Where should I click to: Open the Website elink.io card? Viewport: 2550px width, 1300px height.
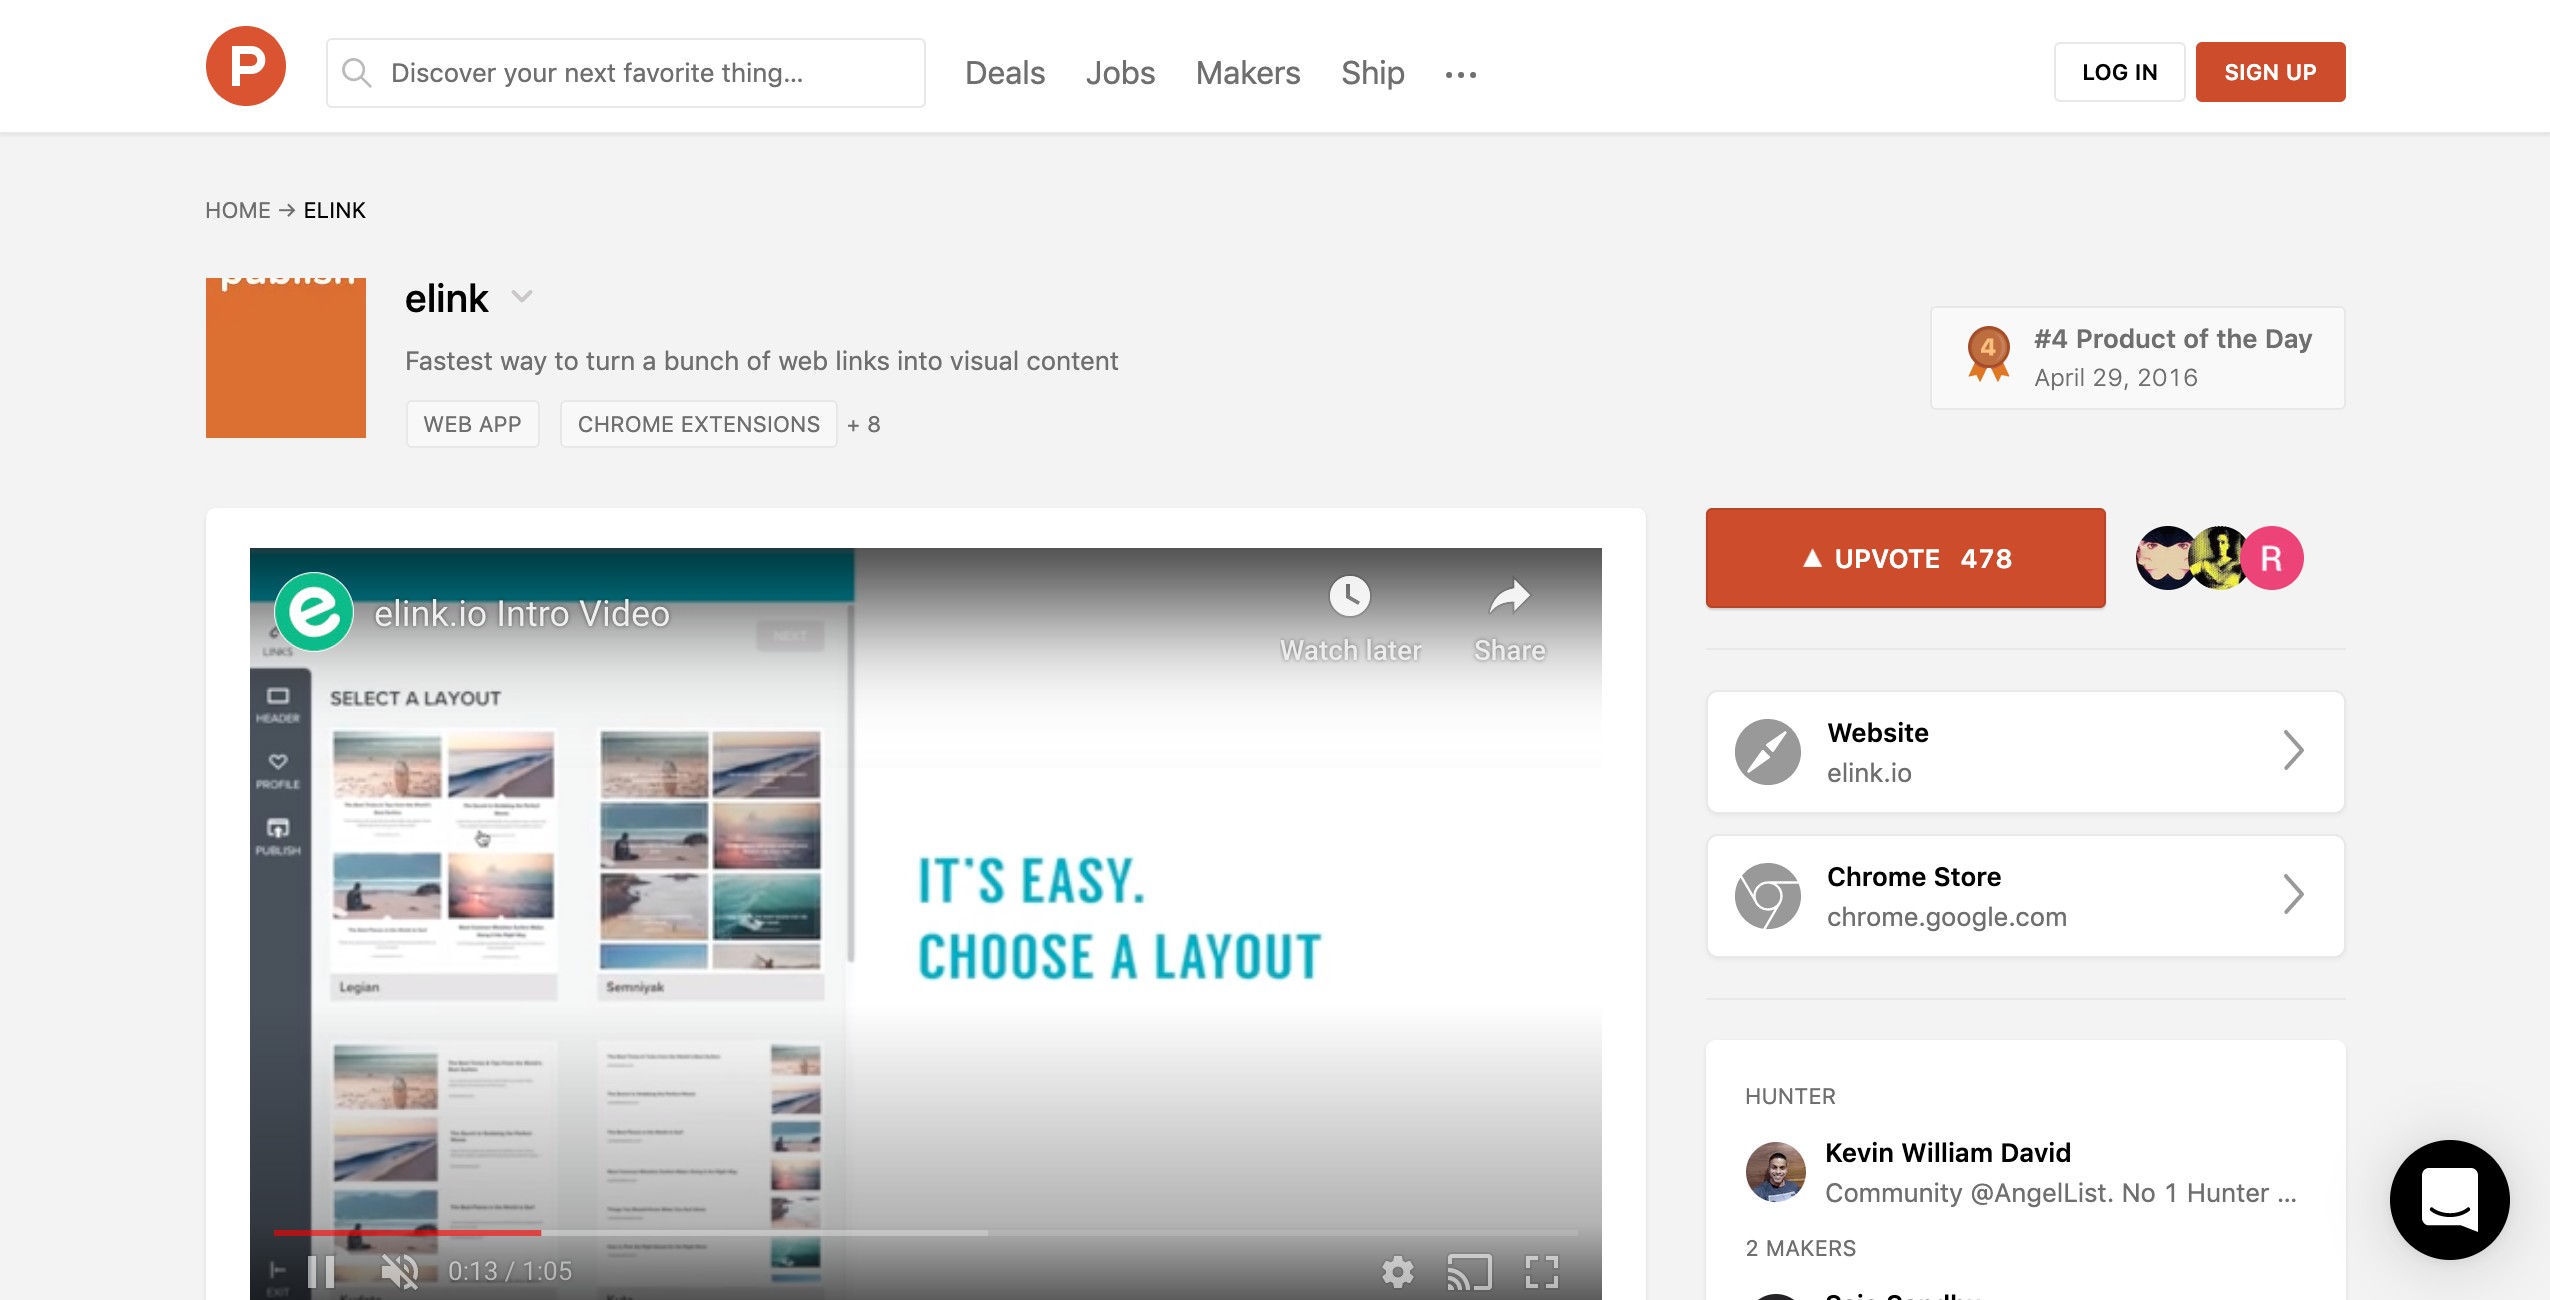[x=2026, y=752]
